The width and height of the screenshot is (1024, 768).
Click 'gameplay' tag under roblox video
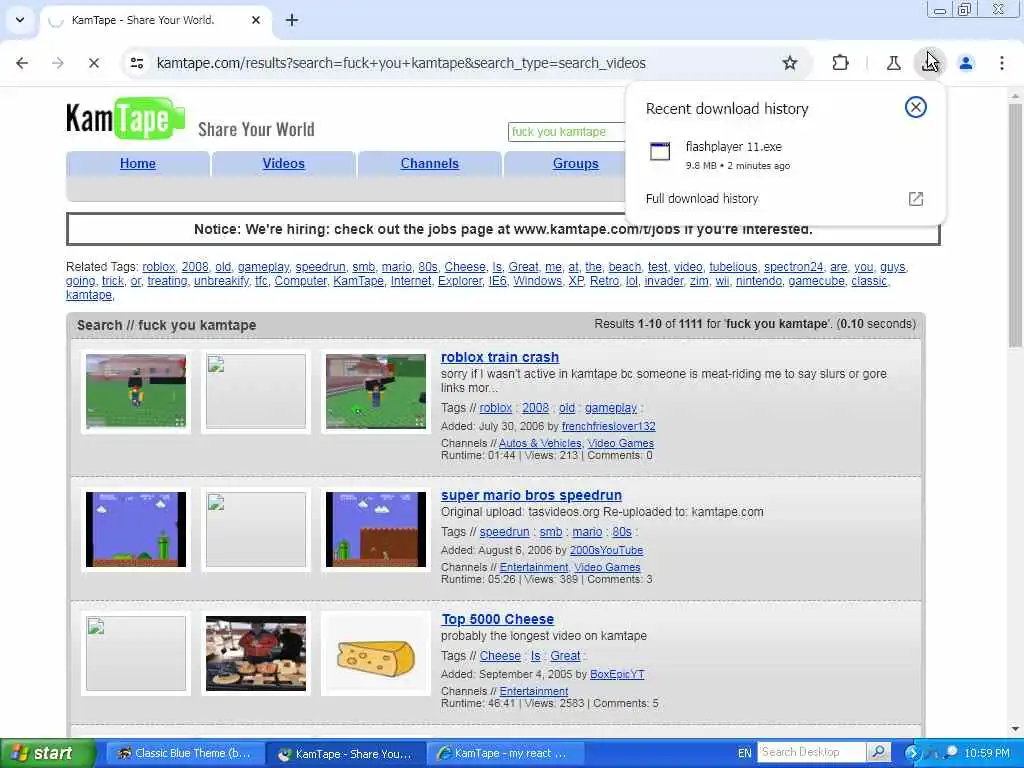(x=611, y=408)
